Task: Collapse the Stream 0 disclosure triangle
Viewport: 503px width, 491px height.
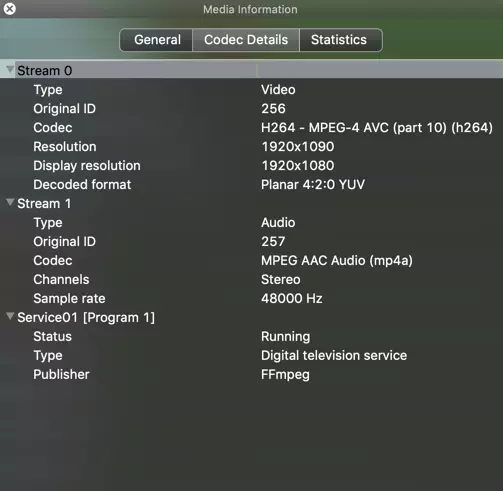Action: [x=10, y=70]
